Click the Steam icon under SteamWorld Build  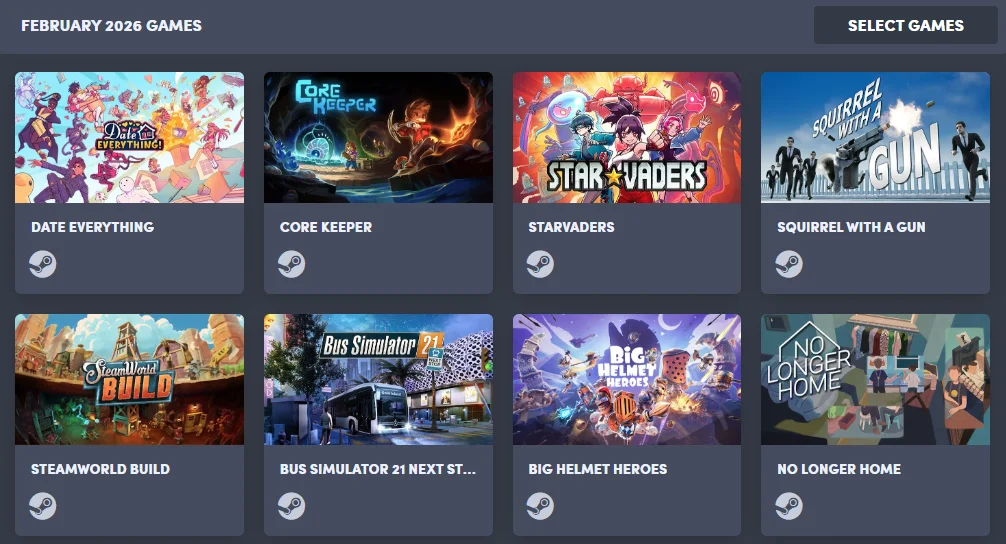click(42, 506)
